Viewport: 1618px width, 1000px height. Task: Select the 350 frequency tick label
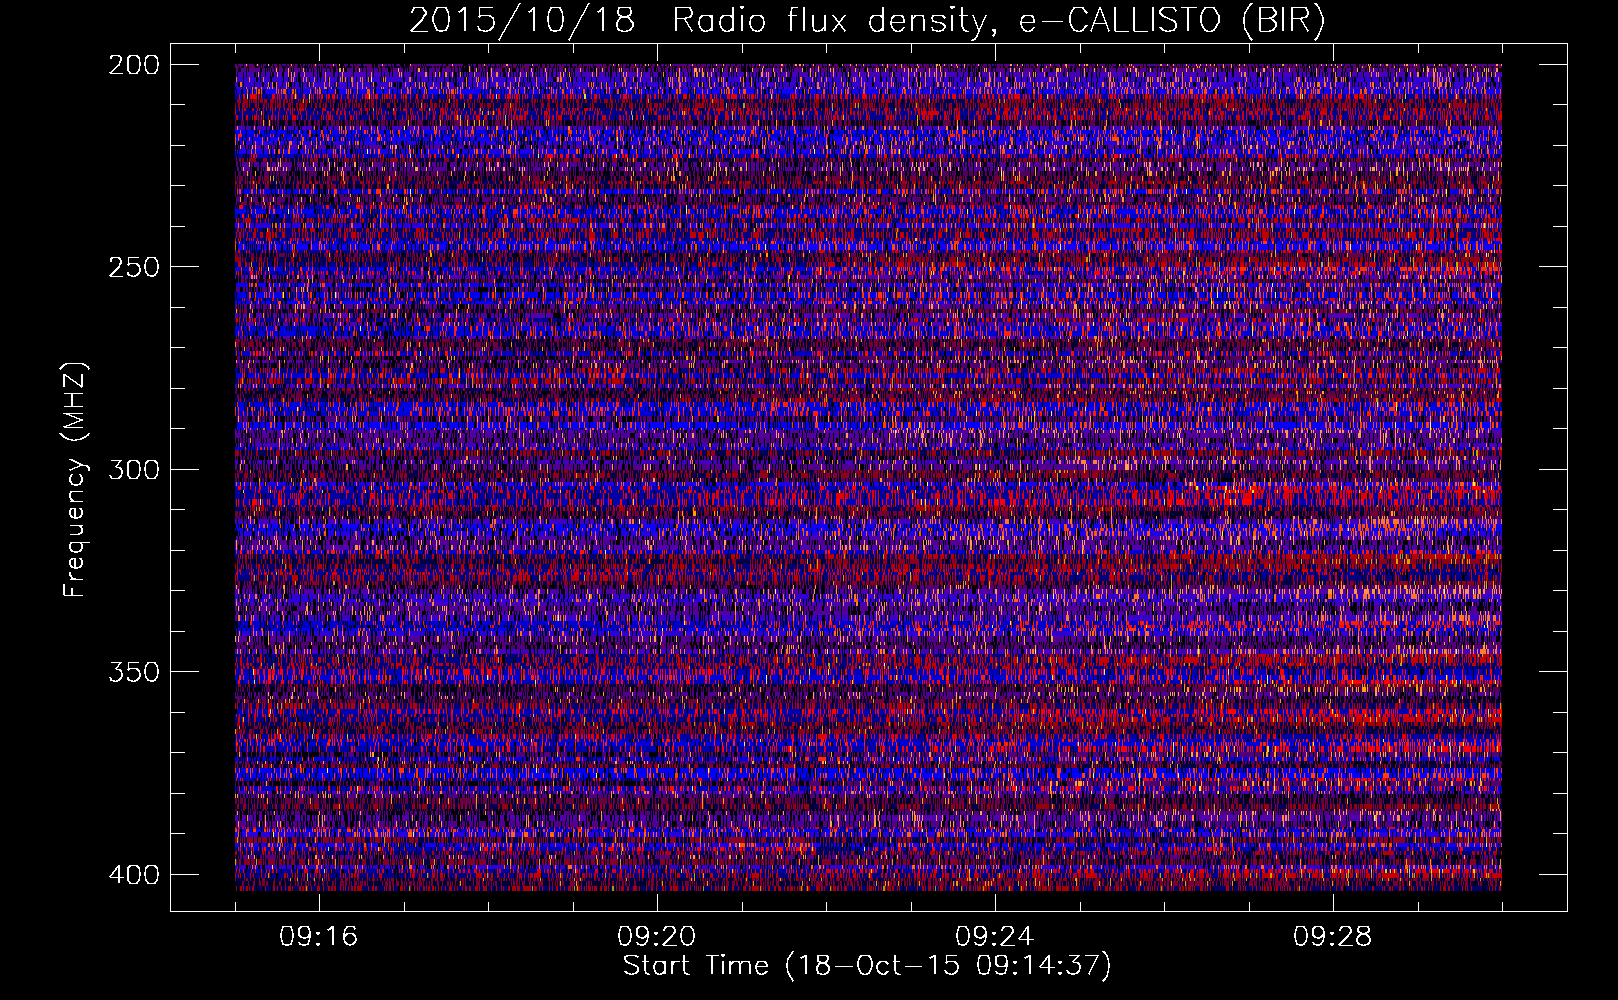[x=133, y=672]
